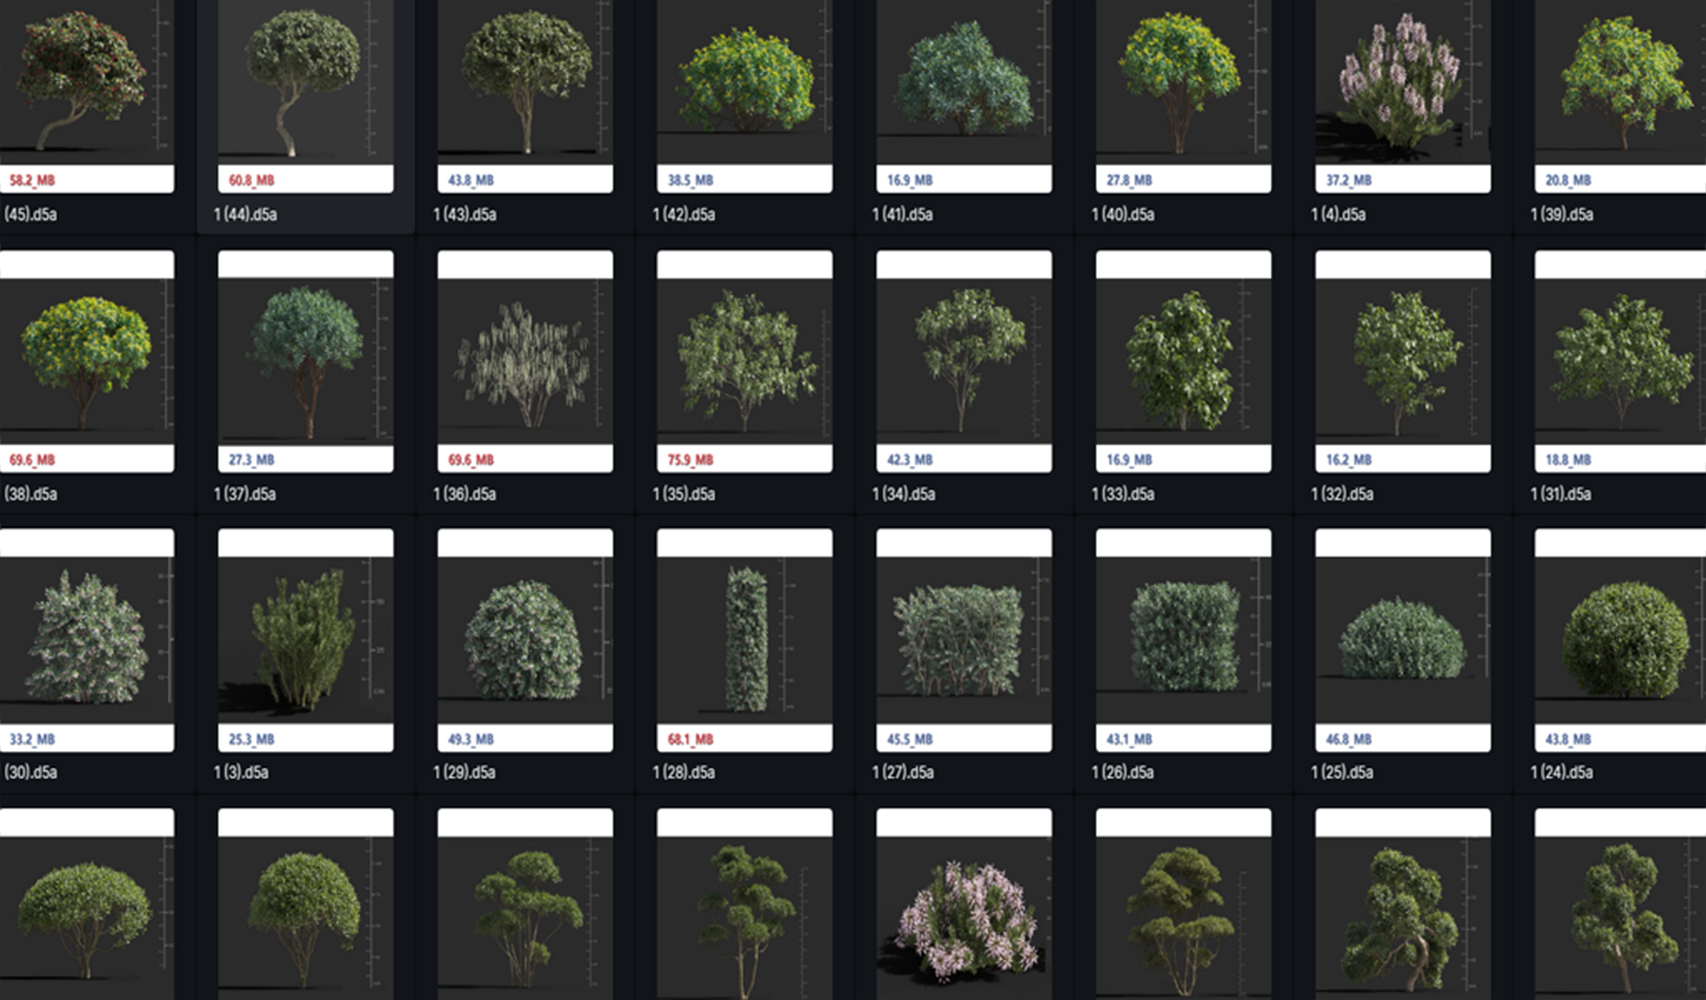
Task: Click the 1 (33).d5a file name
Action: click(1123, 494)
